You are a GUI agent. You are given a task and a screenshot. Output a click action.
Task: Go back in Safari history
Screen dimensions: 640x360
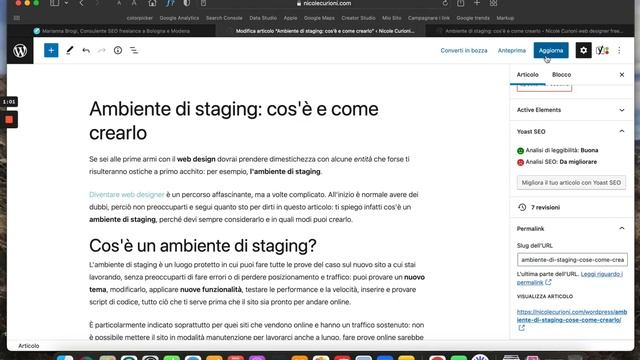coord(82,3)
